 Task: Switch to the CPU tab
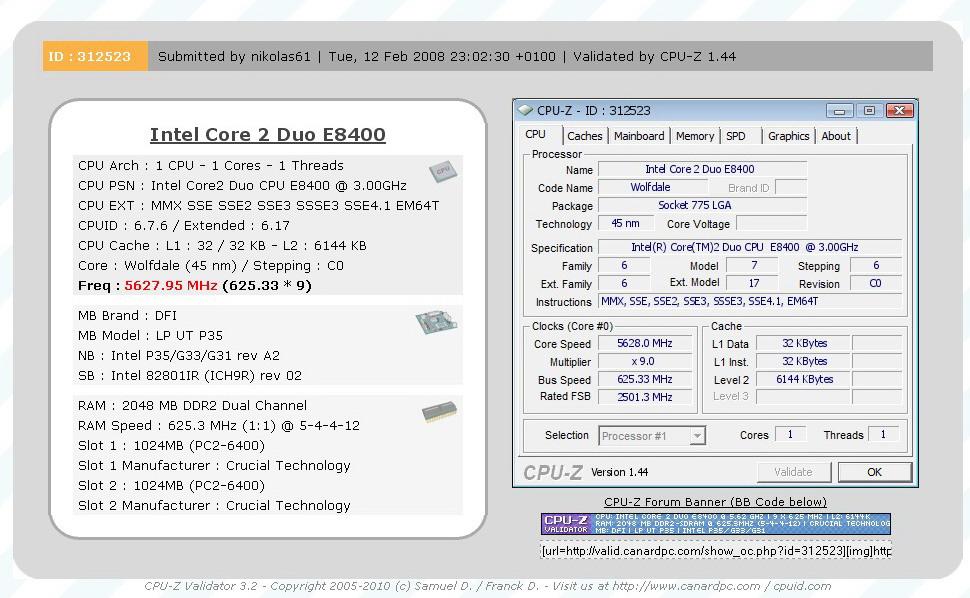point(536,135)
